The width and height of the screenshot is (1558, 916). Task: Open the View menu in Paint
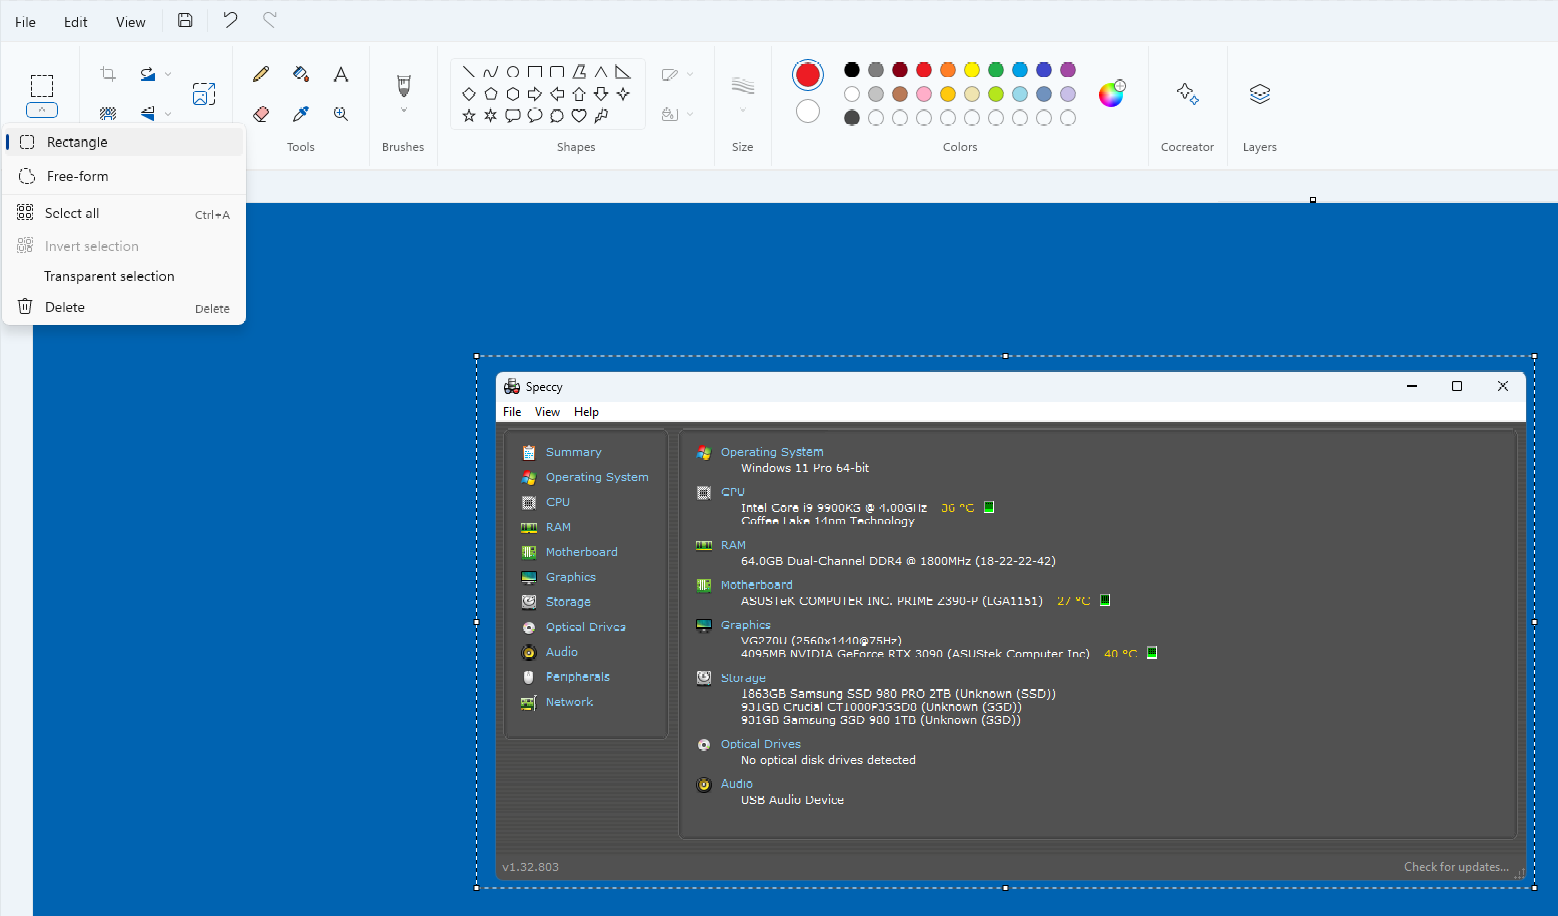pyautogui.click(x=131, y=22)
